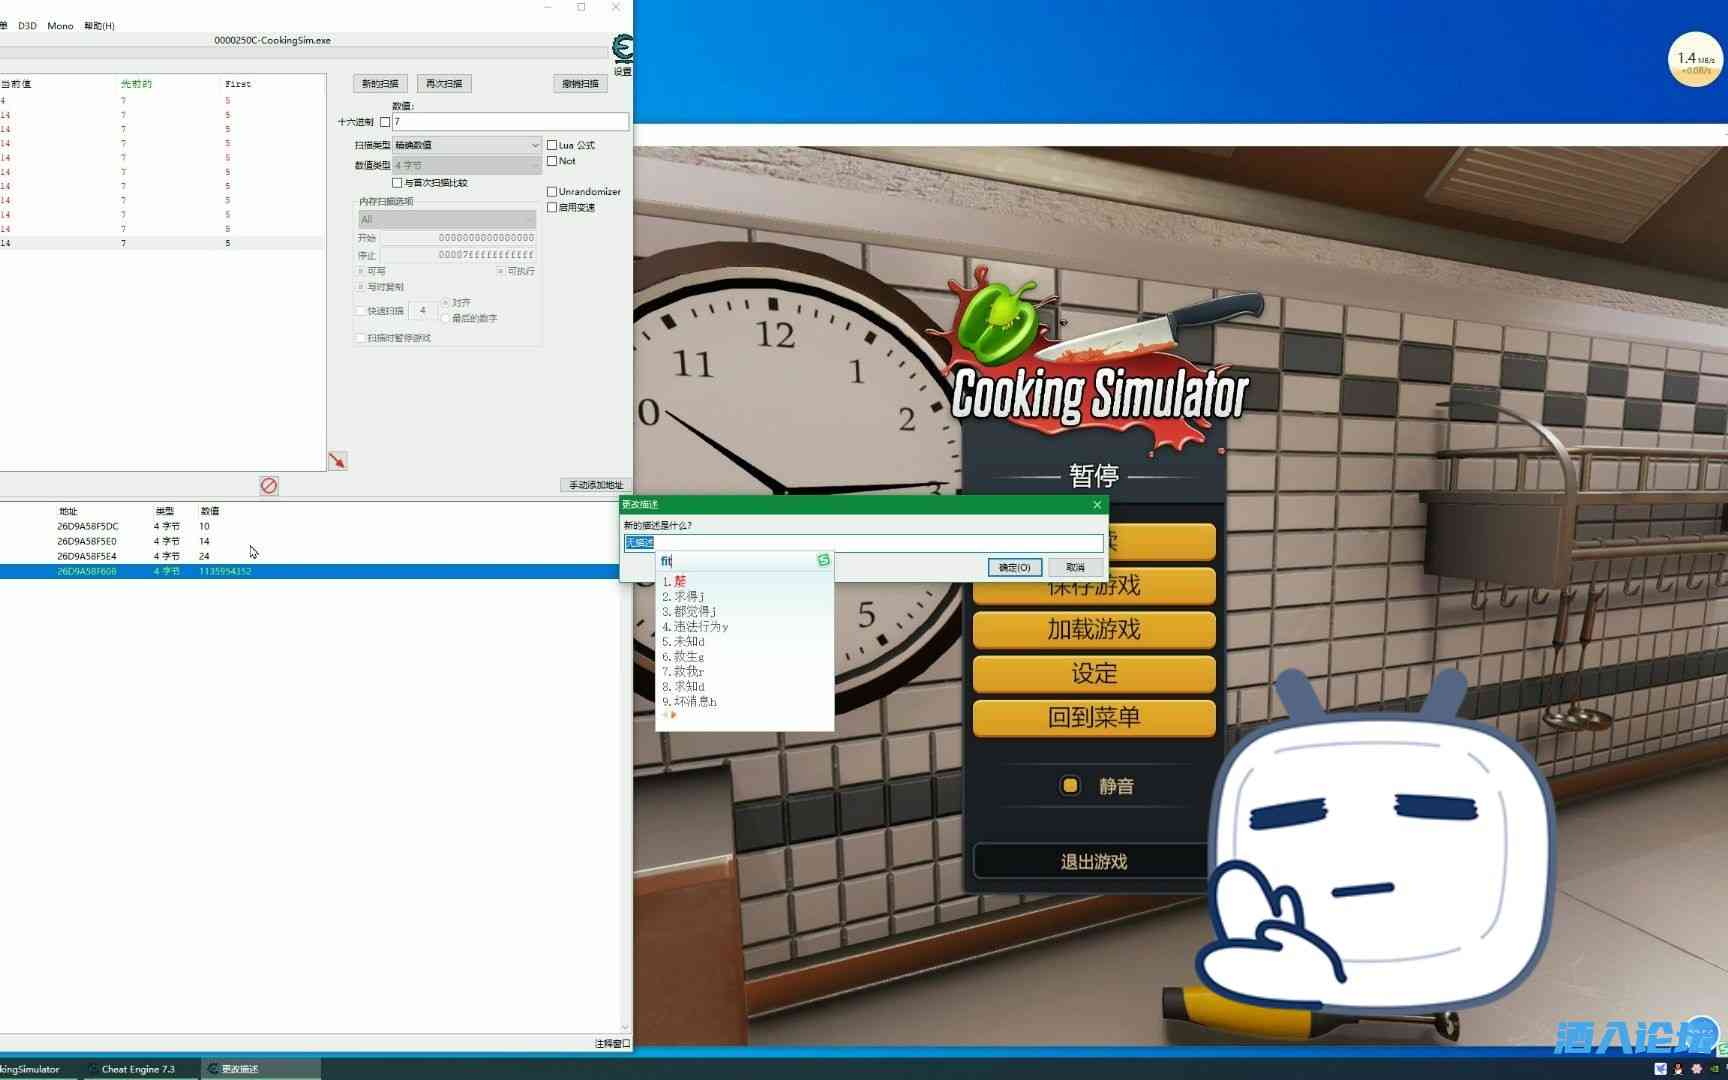Click the red circle clear-list icon
1728x1080 pixels.
click(x=269, y=485)
